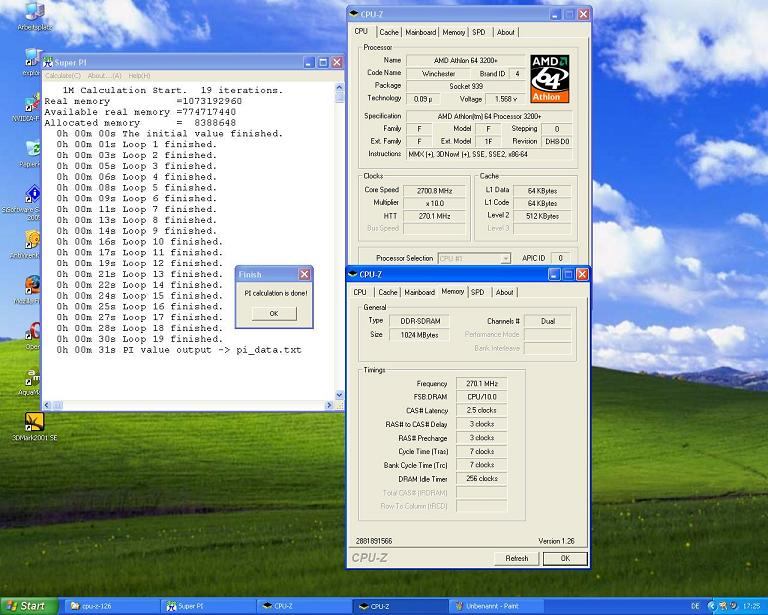Image resolution: width=768 pixels, height=615 pixels.
Task: Open the Calculate(C) menu in Super PI
Action: coord(63,75)
